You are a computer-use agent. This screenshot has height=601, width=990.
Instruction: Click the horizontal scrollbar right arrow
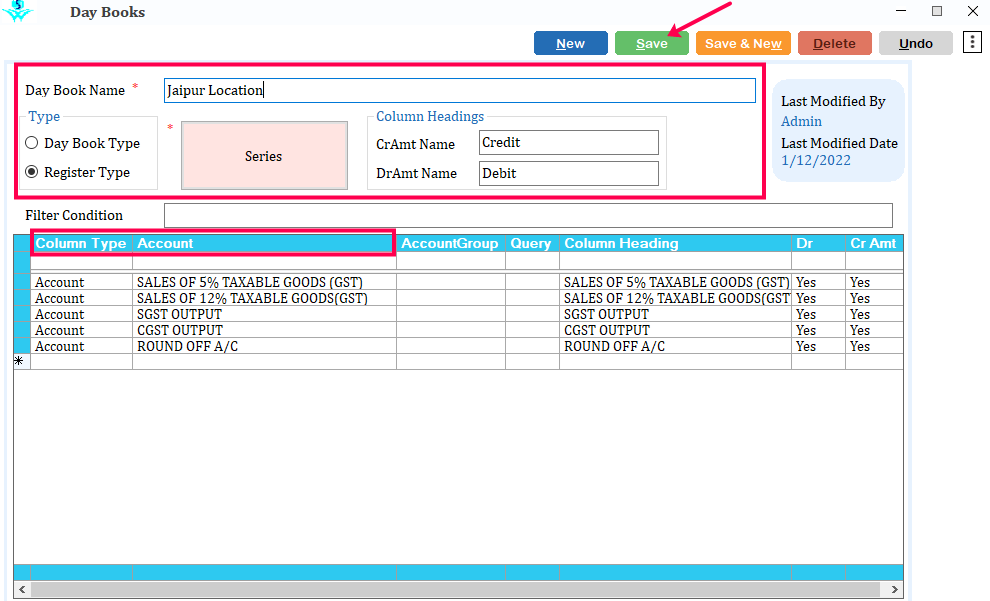click(x=896, y=589)
